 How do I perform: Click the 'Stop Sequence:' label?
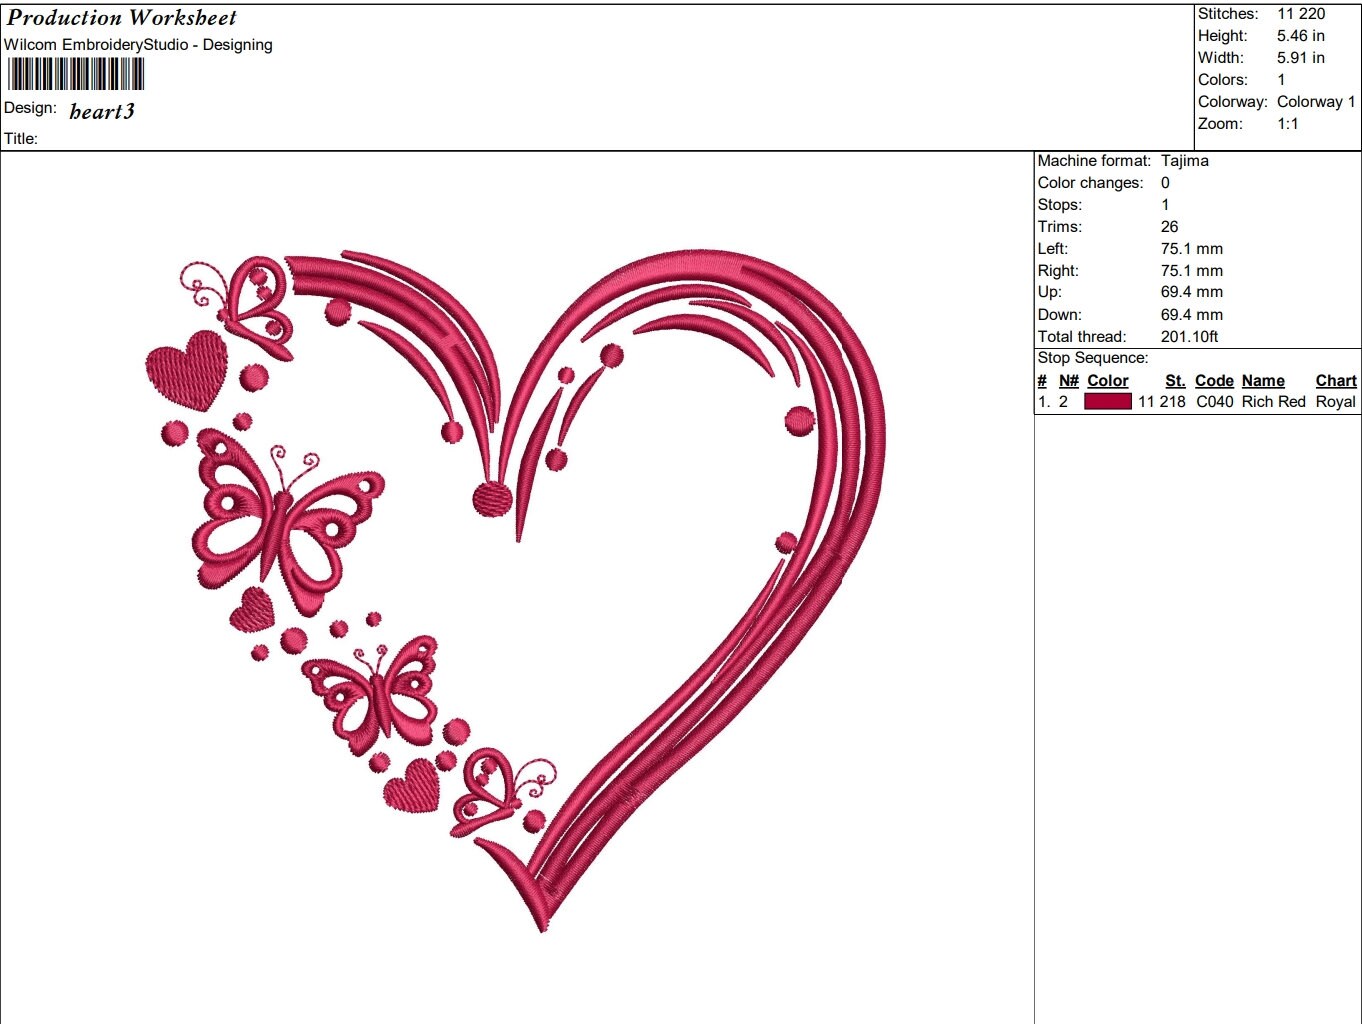click(1093, 358)
